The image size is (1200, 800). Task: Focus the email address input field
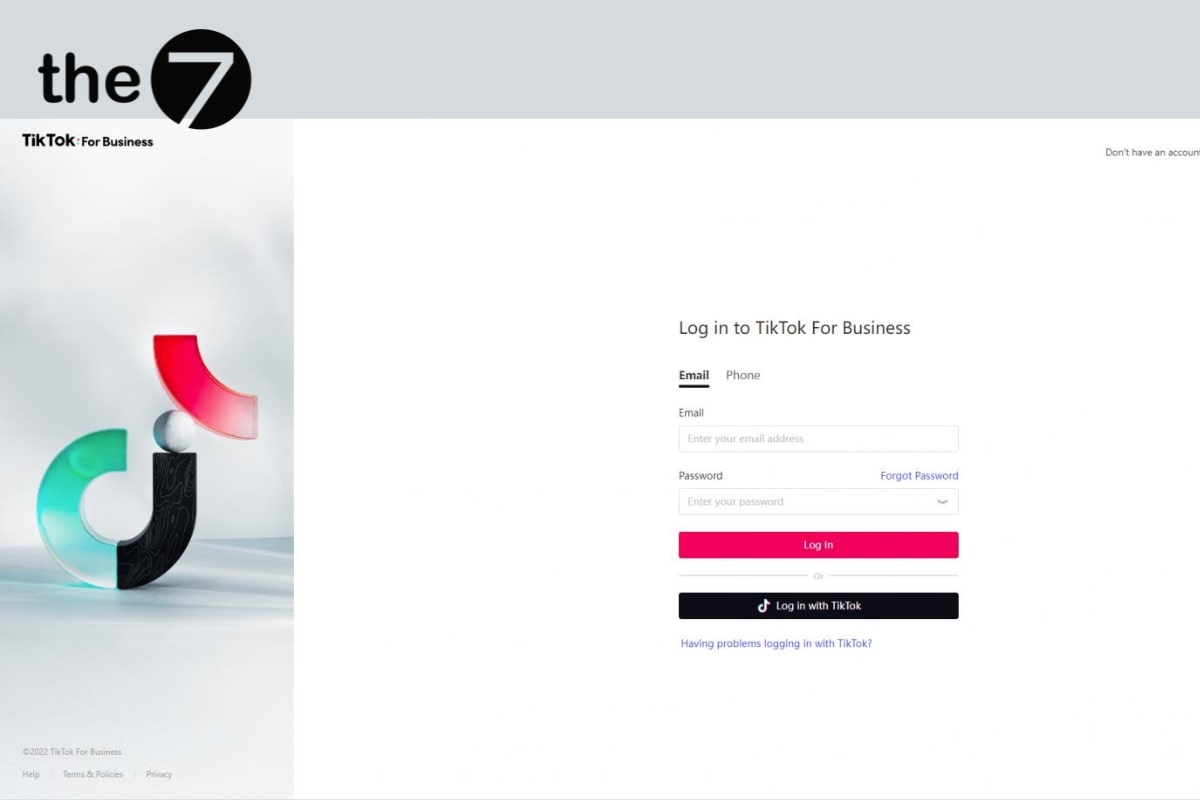[x=818, y=439]
